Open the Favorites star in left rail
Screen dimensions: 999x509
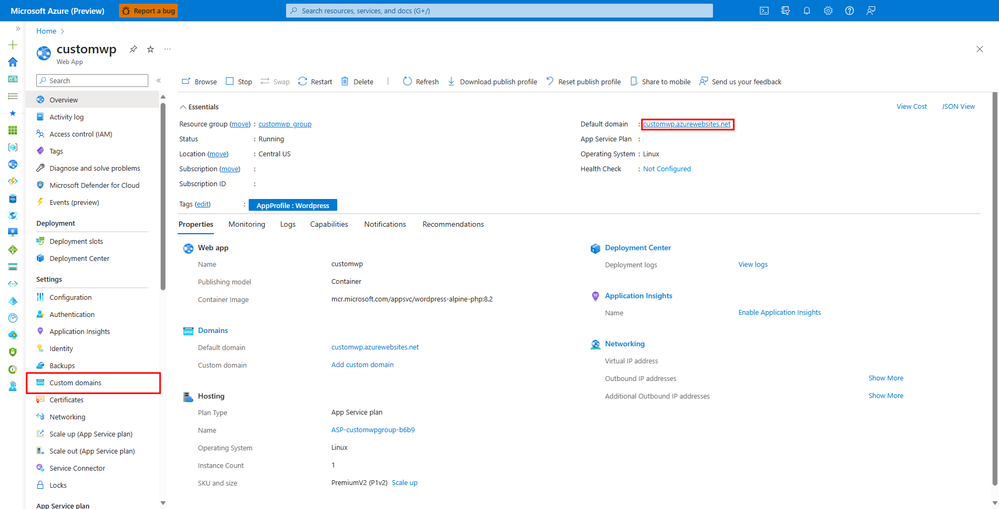(x=12, y=113)
